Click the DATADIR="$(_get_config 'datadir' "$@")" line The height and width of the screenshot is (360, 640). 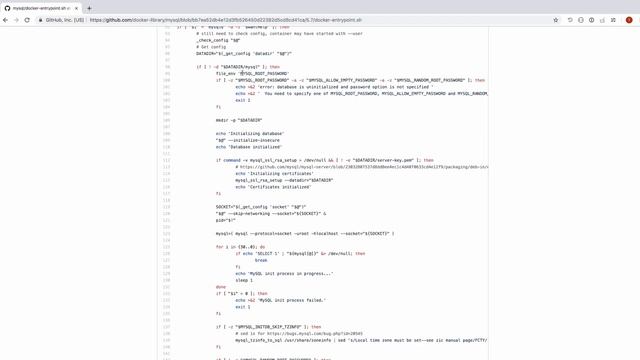[x=244, y=53]
